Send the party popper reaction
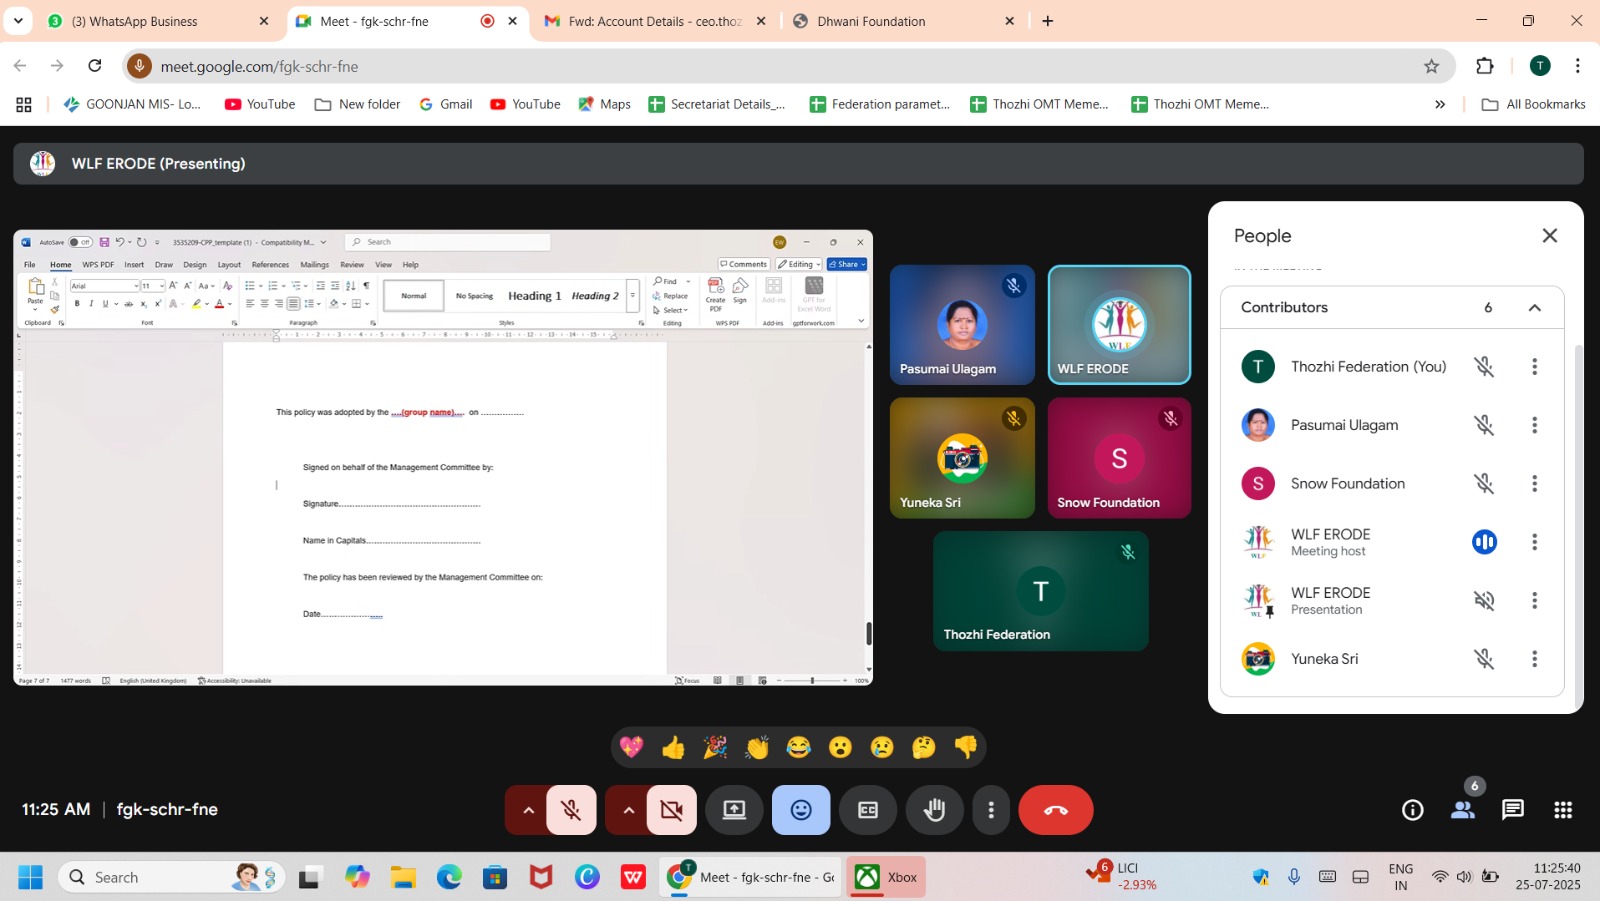This screenshot has width=1600, height=901. pos(715,747)
